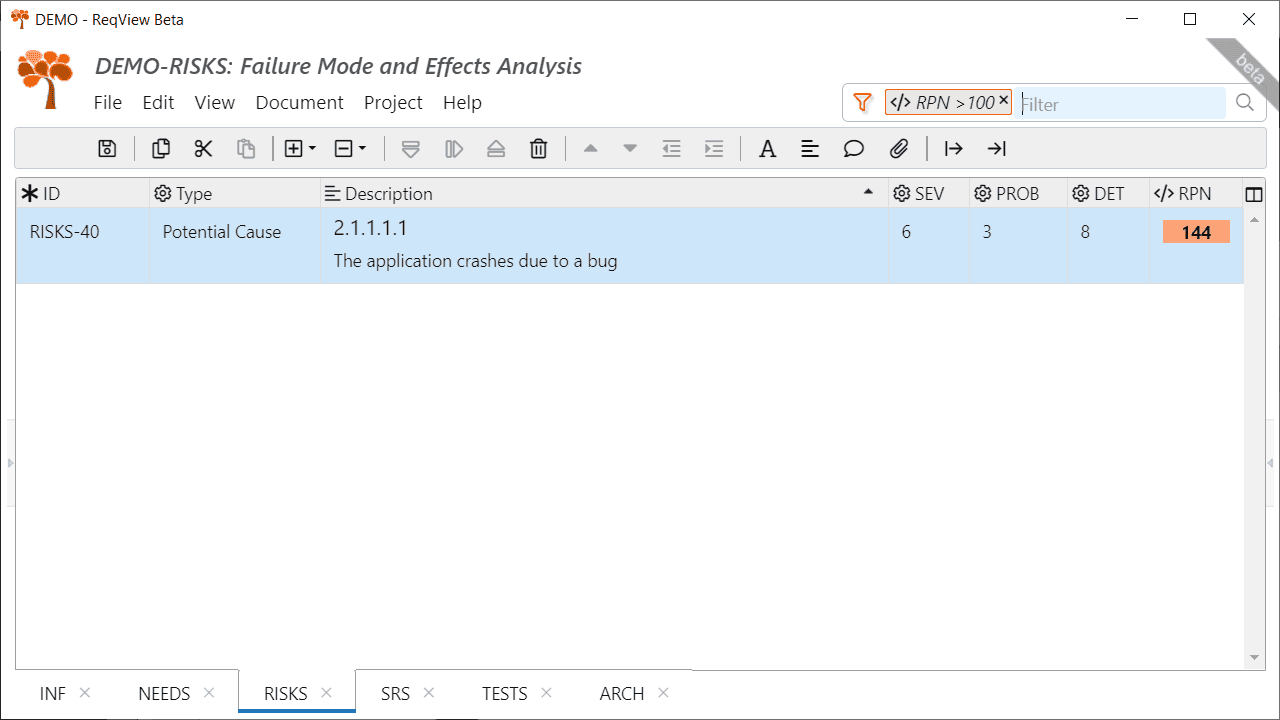This screenshot has height=720, width=1280.
Task: Click text 'The application crashes due to a bug'
Action: click(476, 262)
